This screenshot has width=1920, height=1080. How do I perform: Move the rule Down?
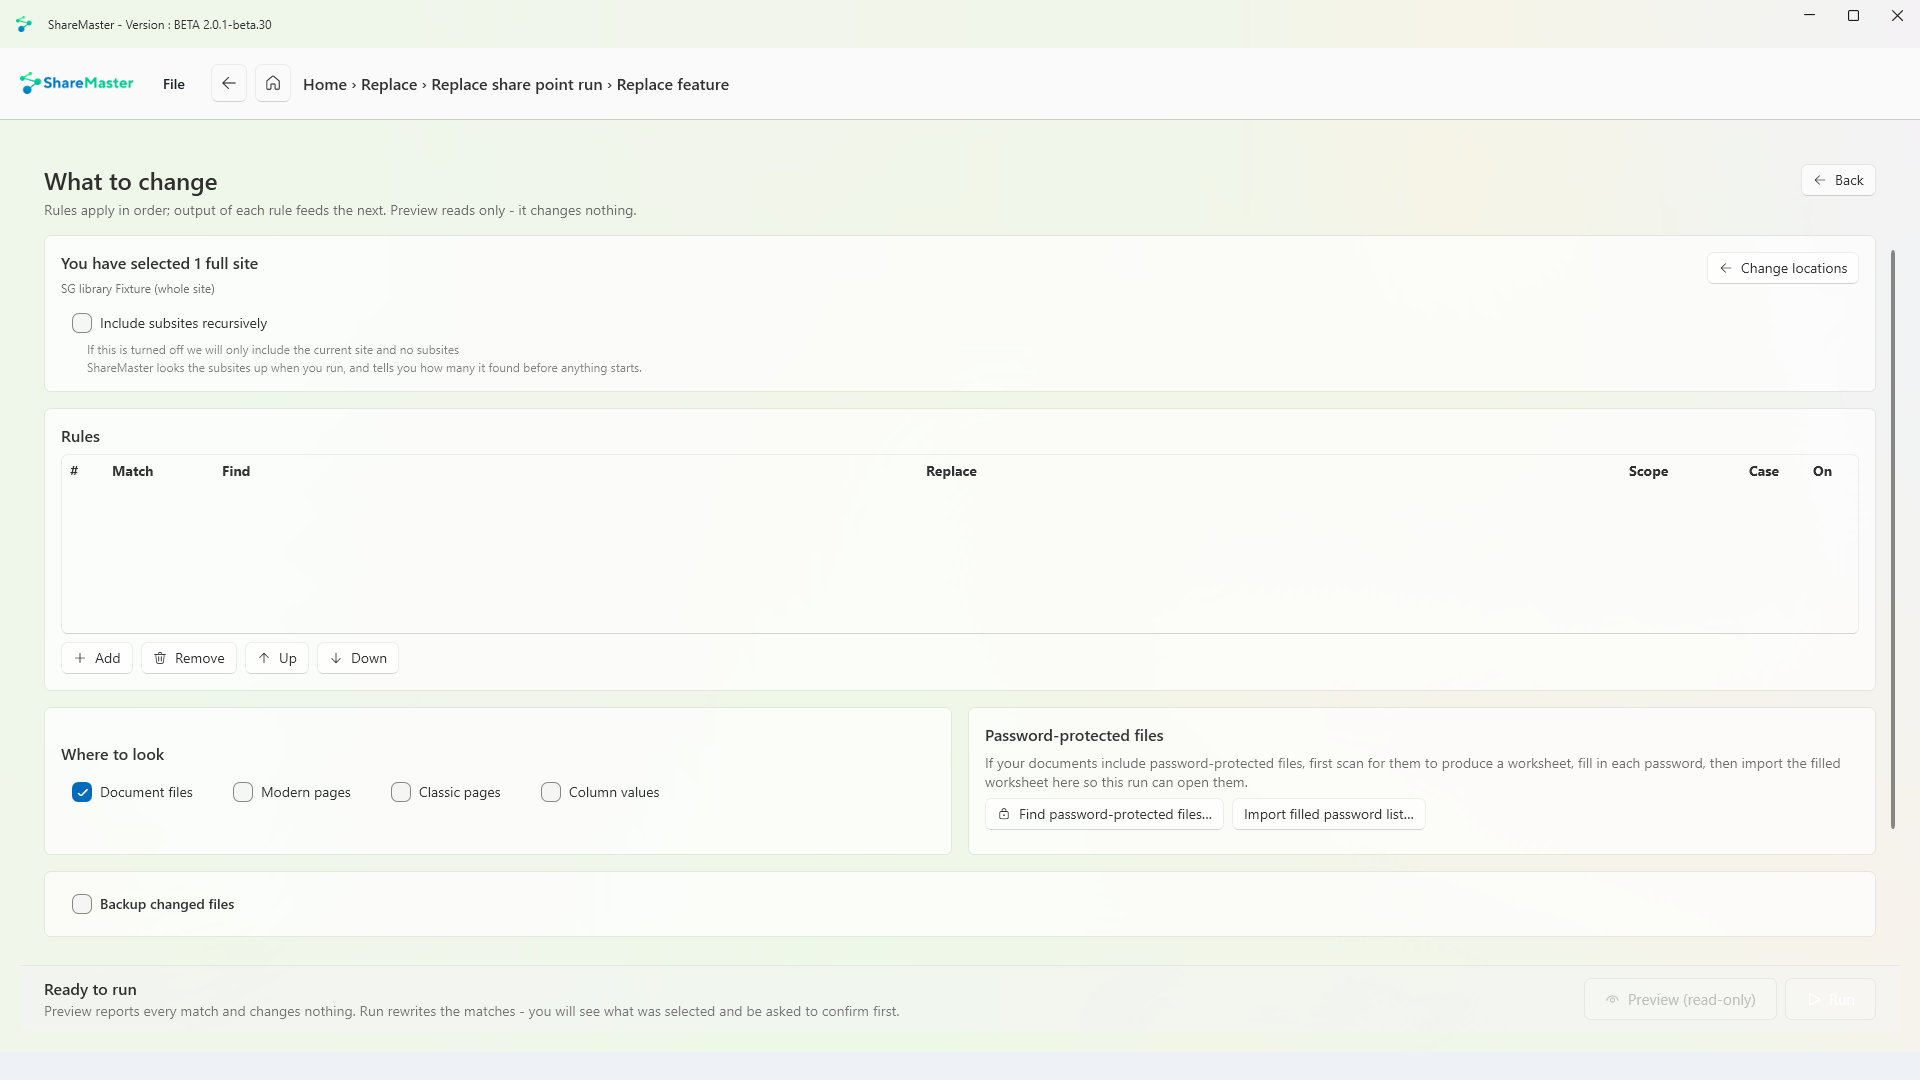358,658
